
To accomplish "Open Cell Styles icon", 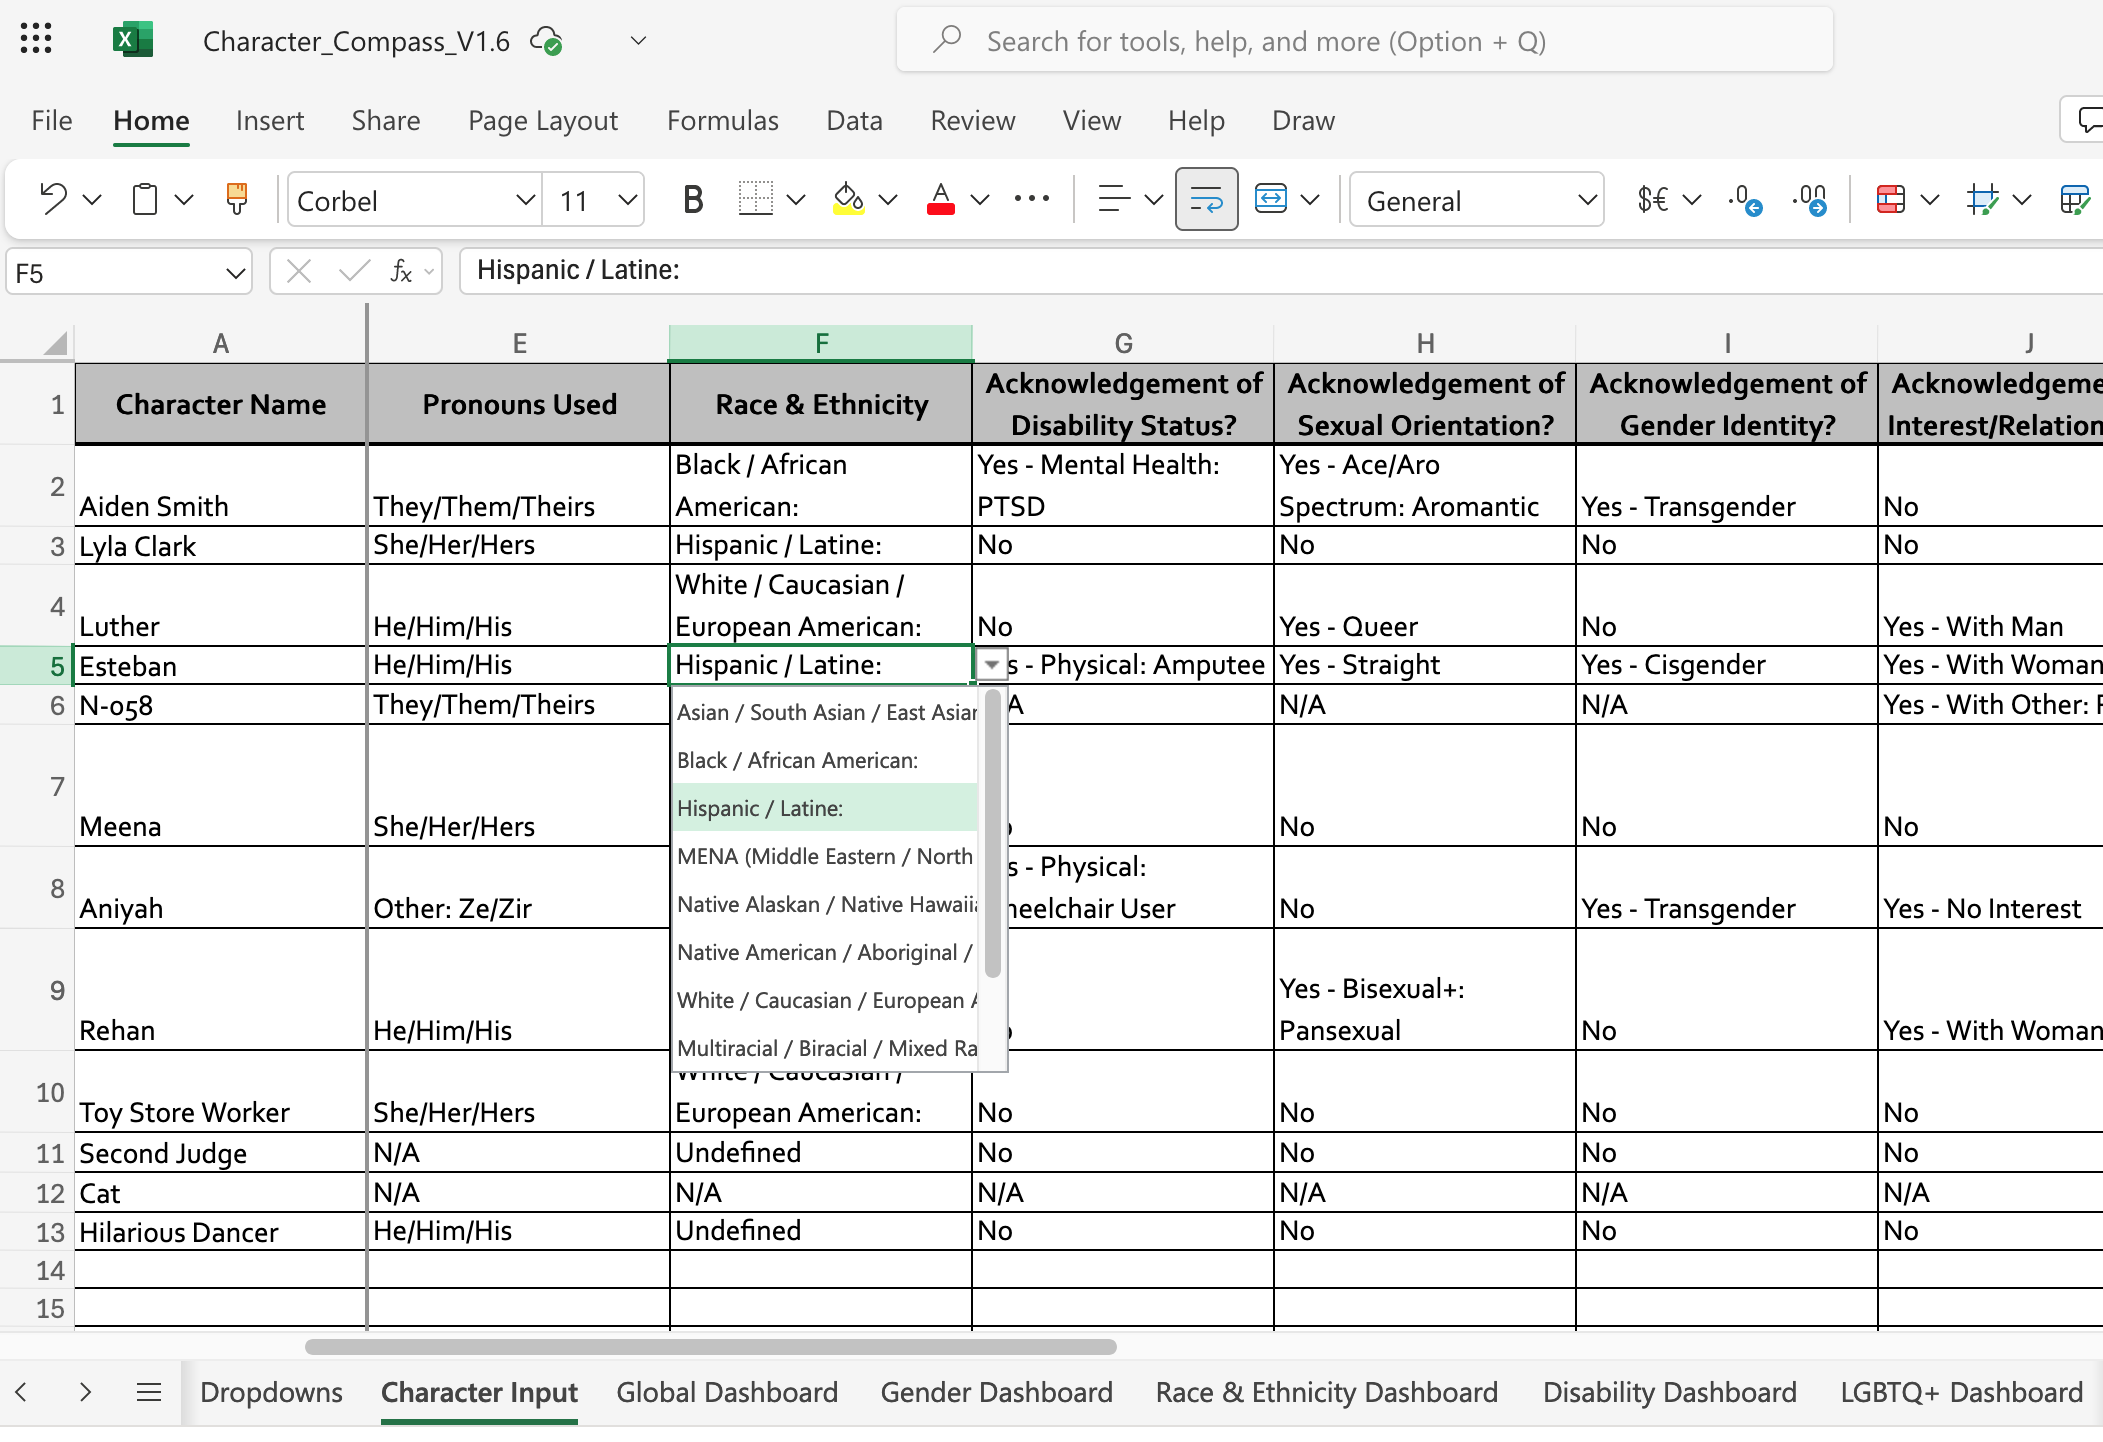I will tap(1982, 199).
